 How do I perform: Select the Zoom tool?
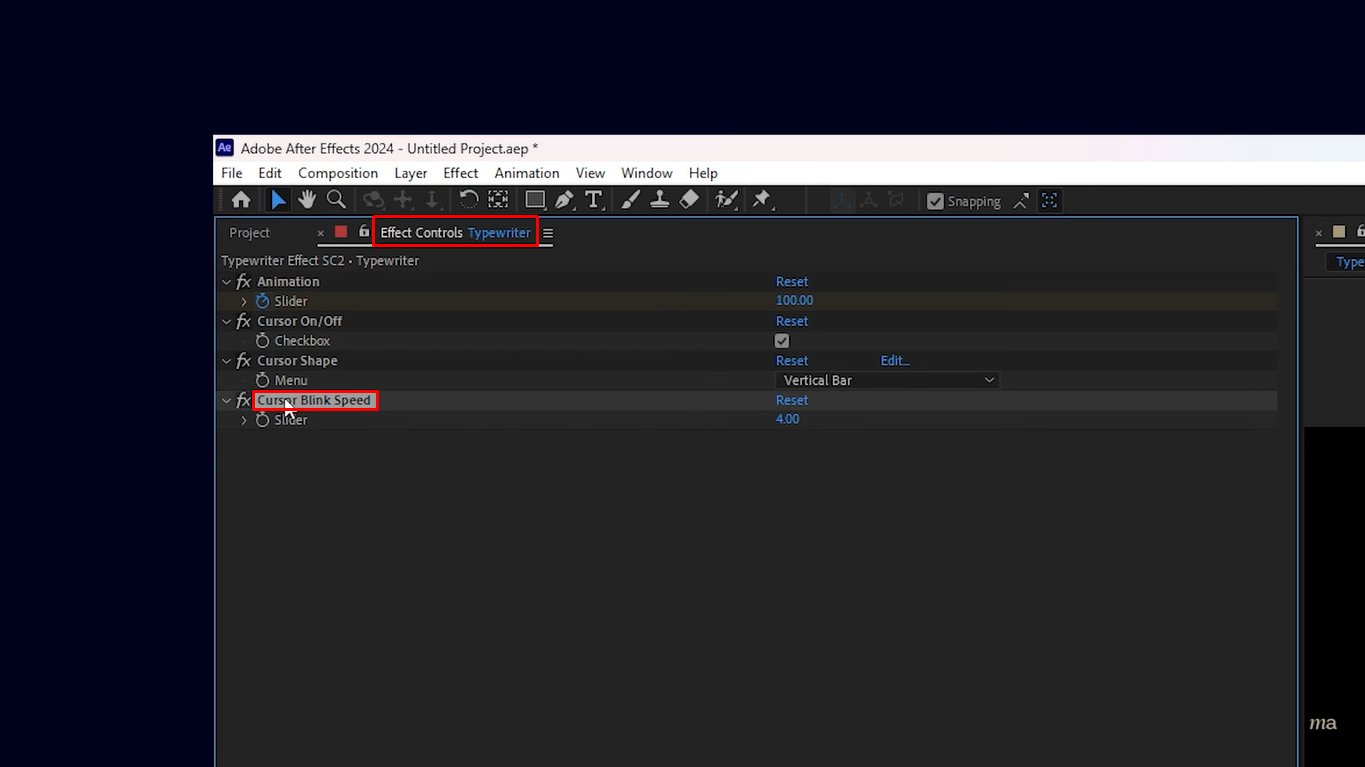(x=336, y=199)
